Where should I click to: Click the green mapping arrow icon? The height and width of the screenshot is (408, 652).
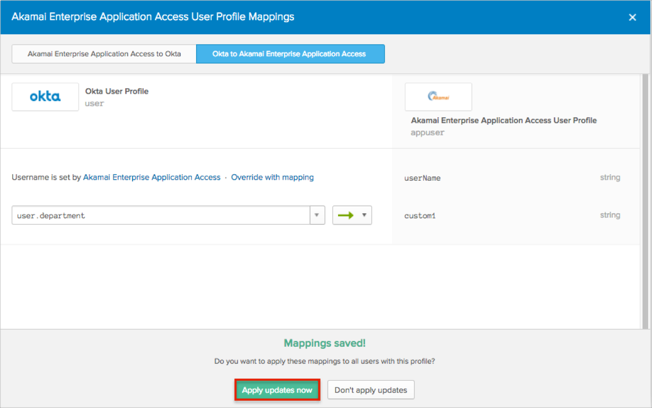point(344,215)
